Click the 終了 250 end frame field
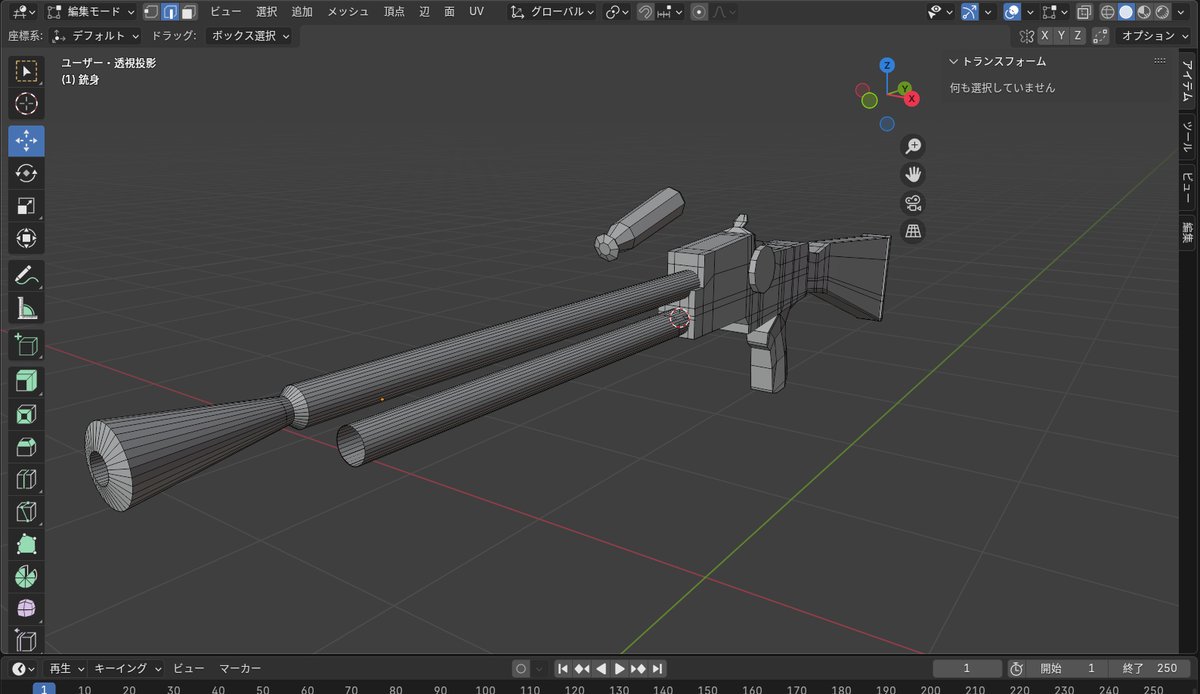 tap(1149, 668)
